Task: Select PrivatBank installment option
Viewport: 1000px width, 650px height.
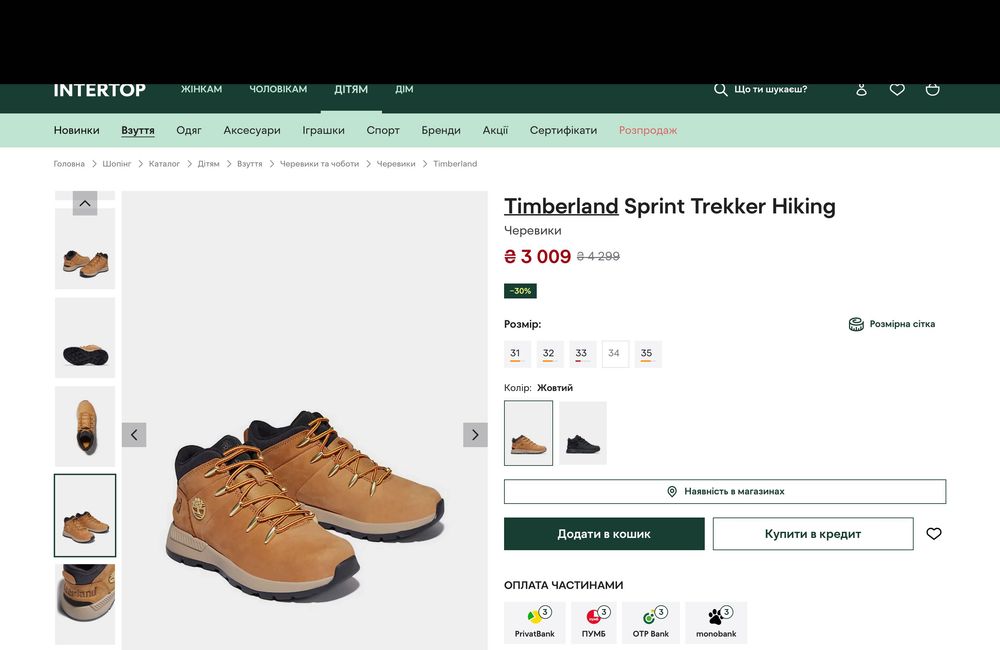Action: (x=534, y=623)
